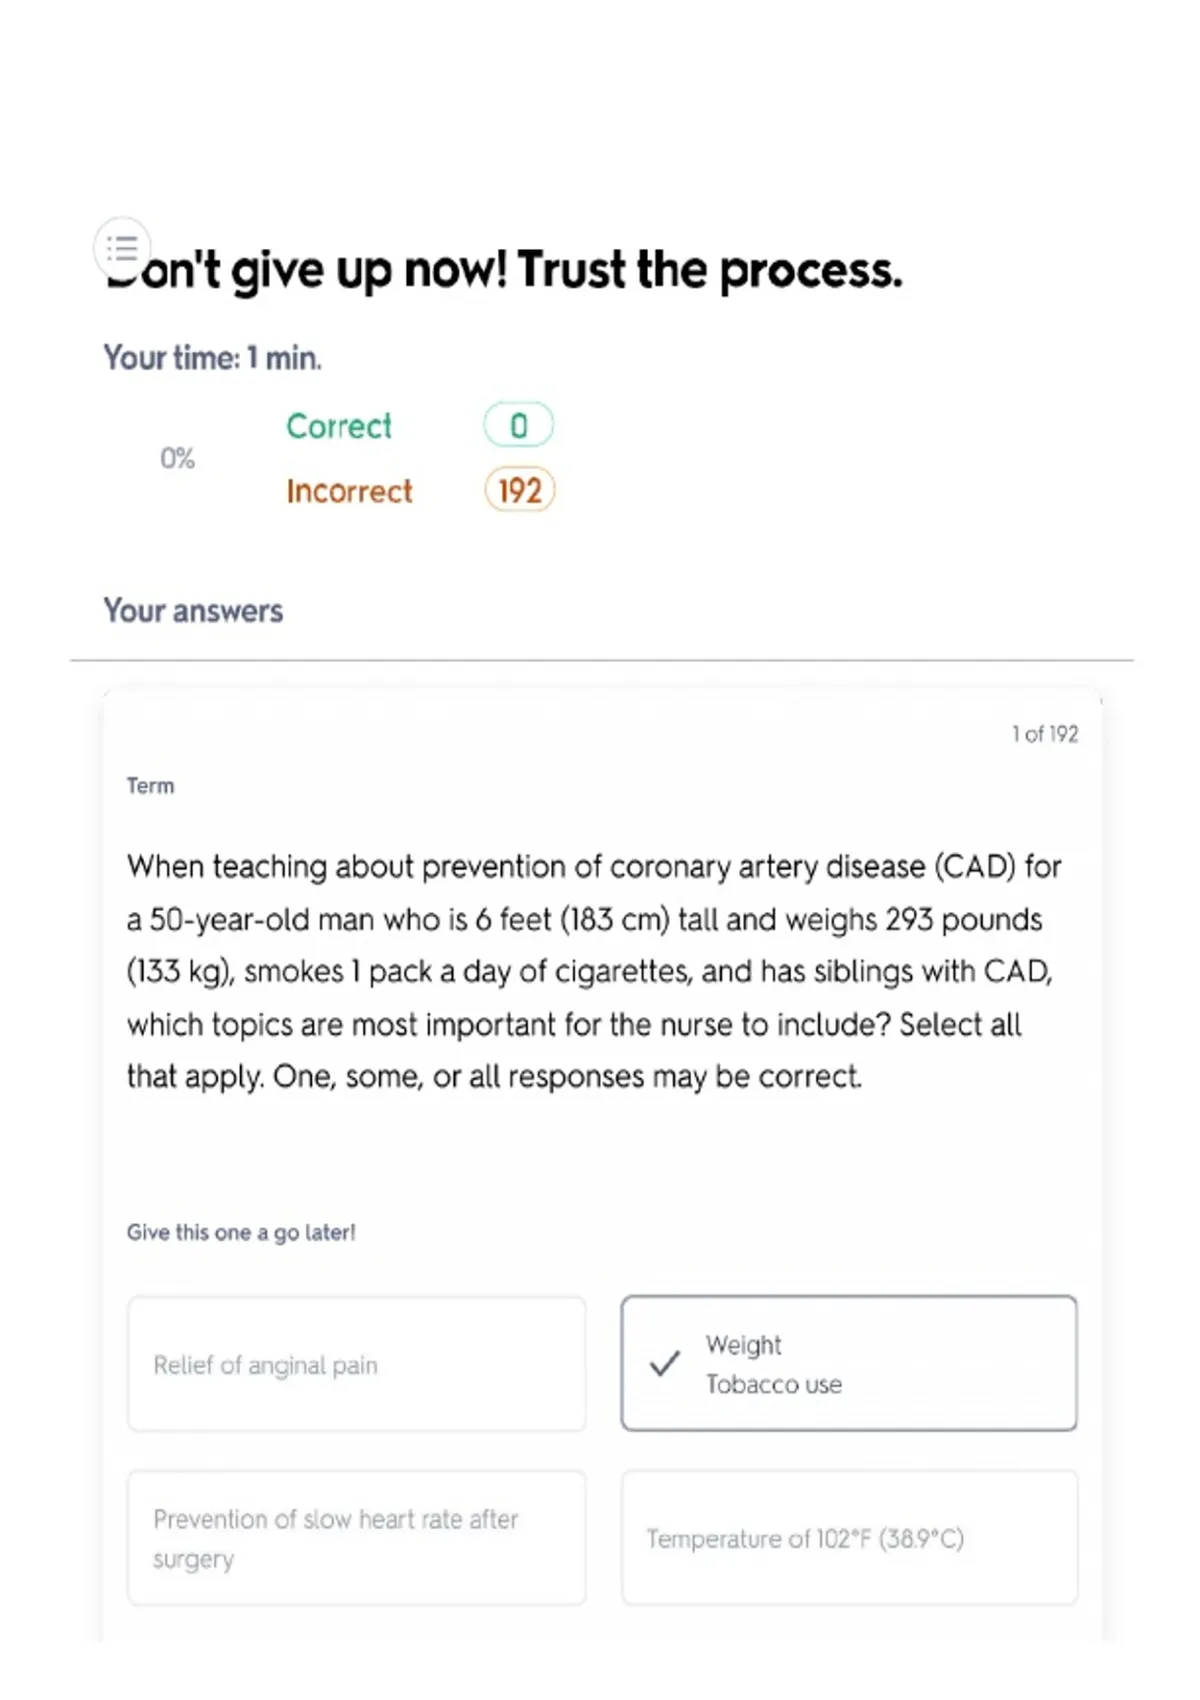Pick the Temperature of 102°F answer

pos(849,1538)
